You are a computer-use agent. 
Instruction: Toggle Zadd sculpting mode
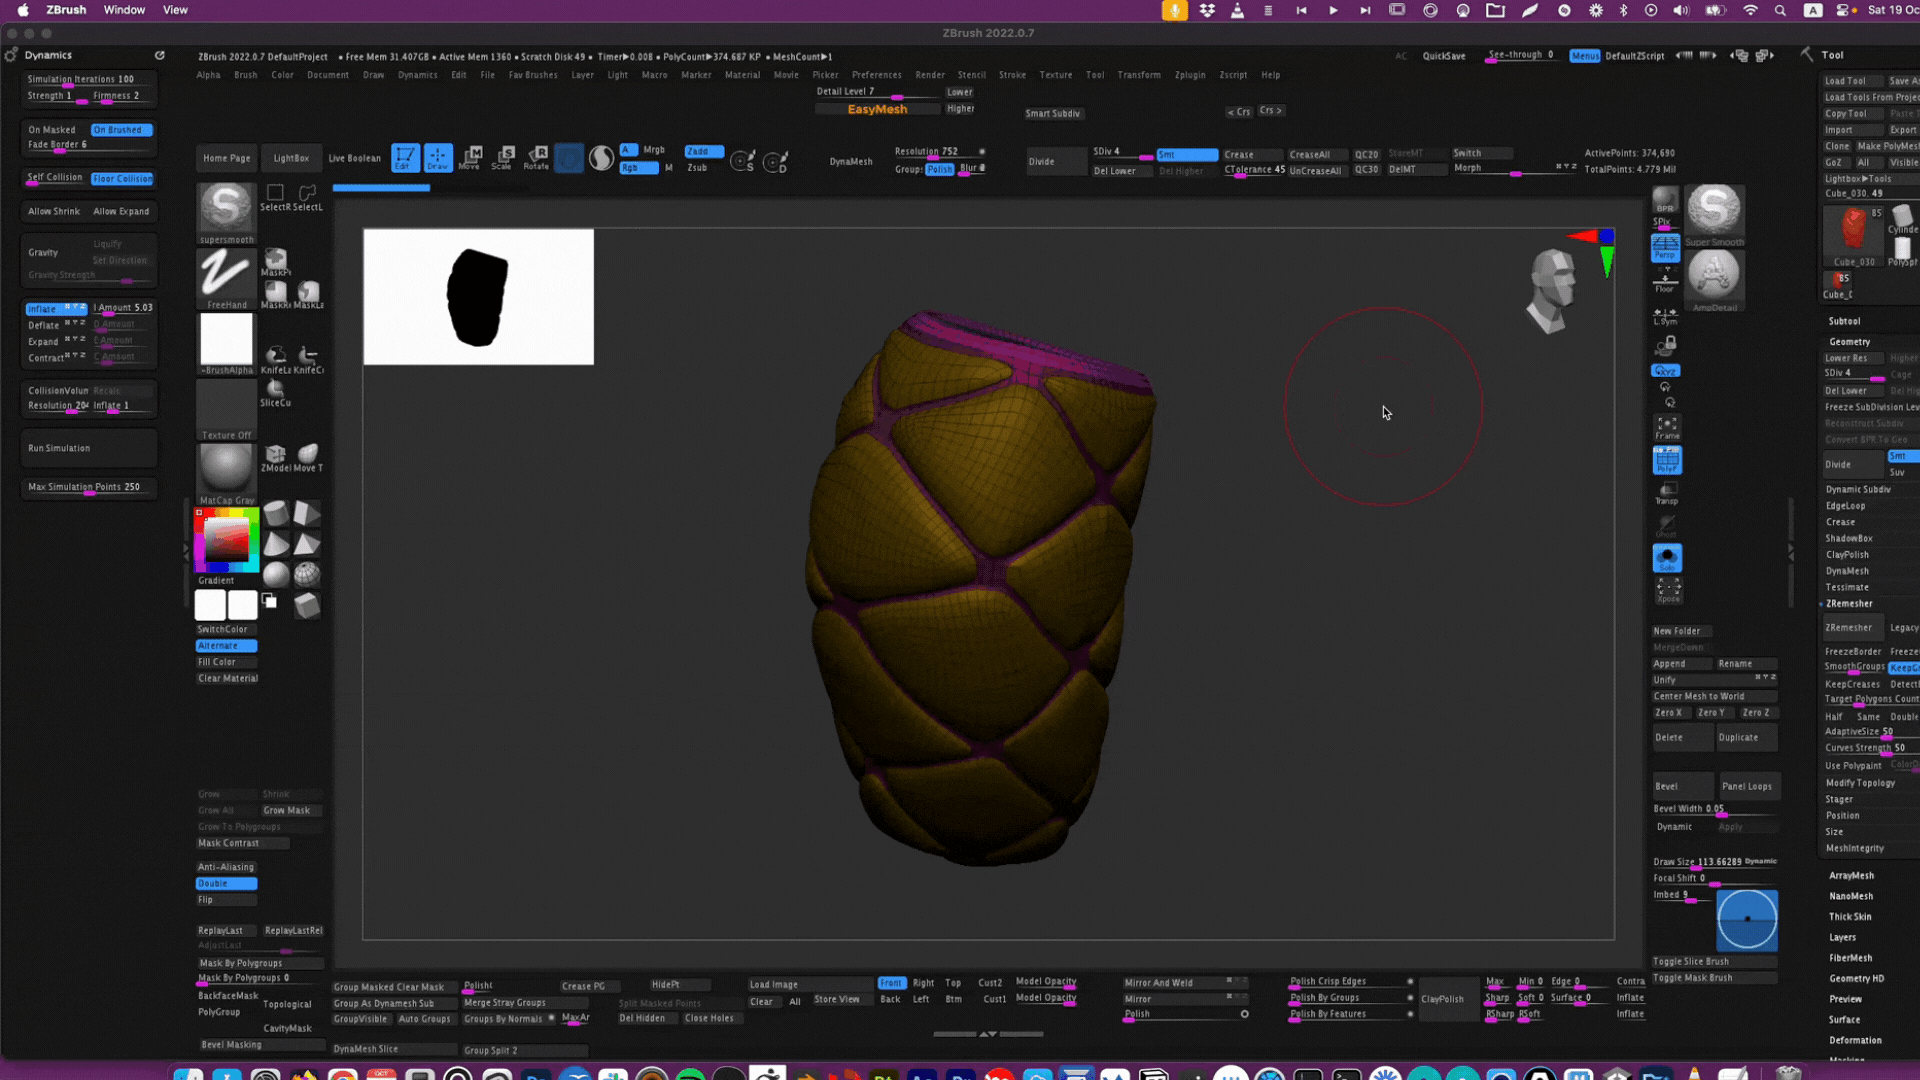coord(703,151)
